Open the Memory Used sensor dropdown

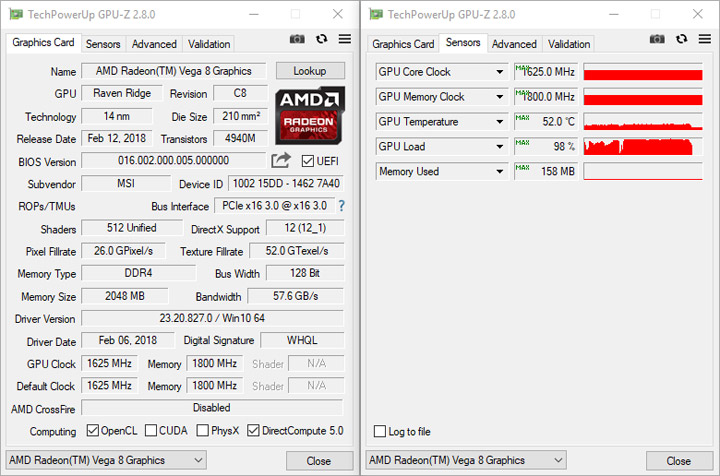tap(499, 171)
